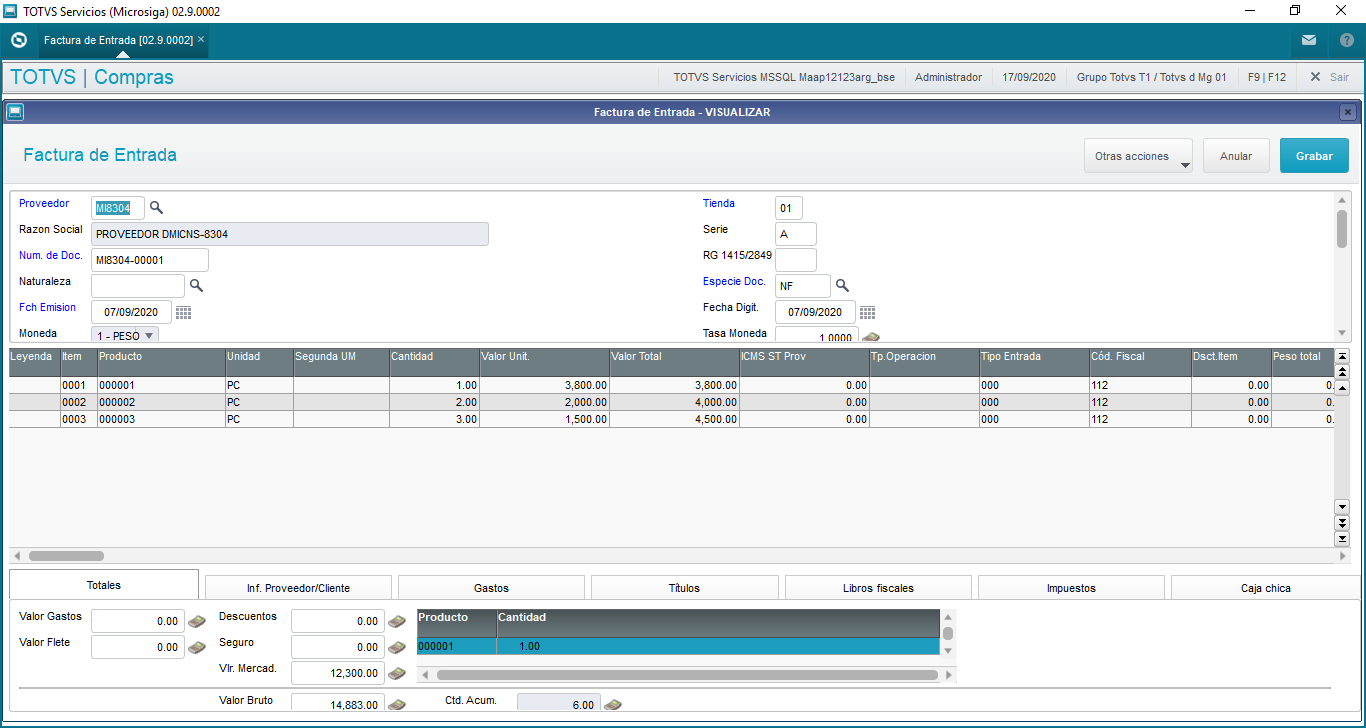Click the Naturaleza input field
The height and width of the screenshot is (728, 1366).
[x=138, y=286]
